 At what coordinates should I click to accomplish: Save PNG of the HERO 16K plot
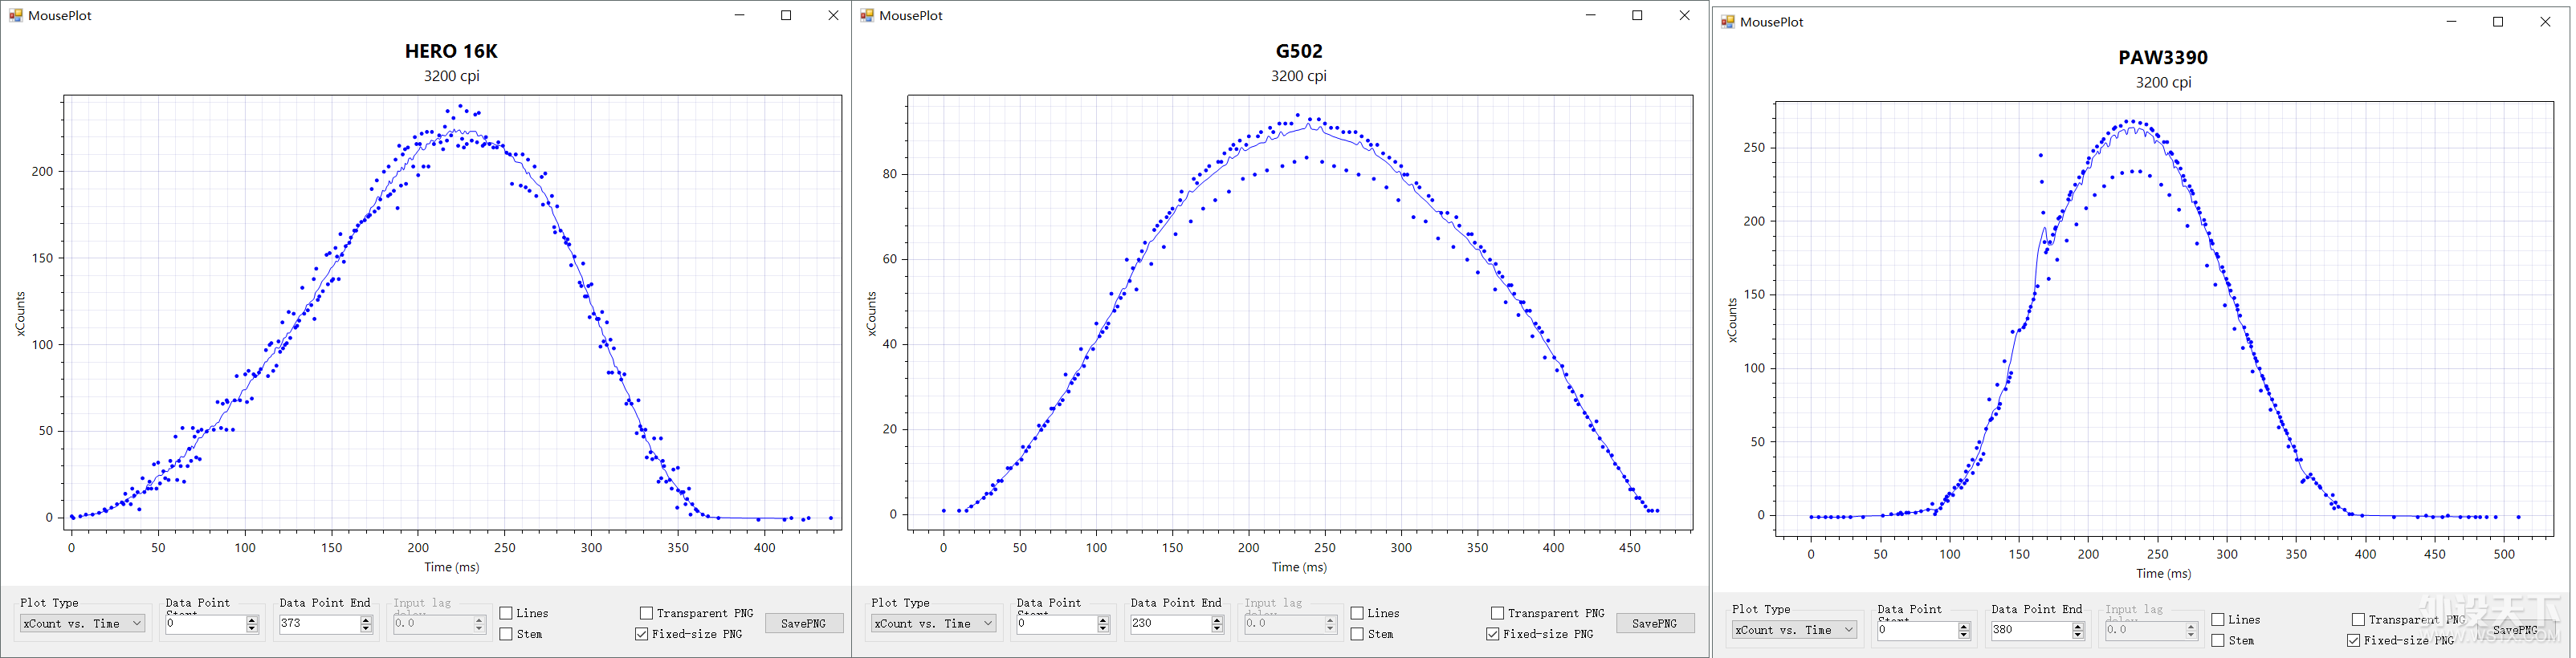click(804, 623)
